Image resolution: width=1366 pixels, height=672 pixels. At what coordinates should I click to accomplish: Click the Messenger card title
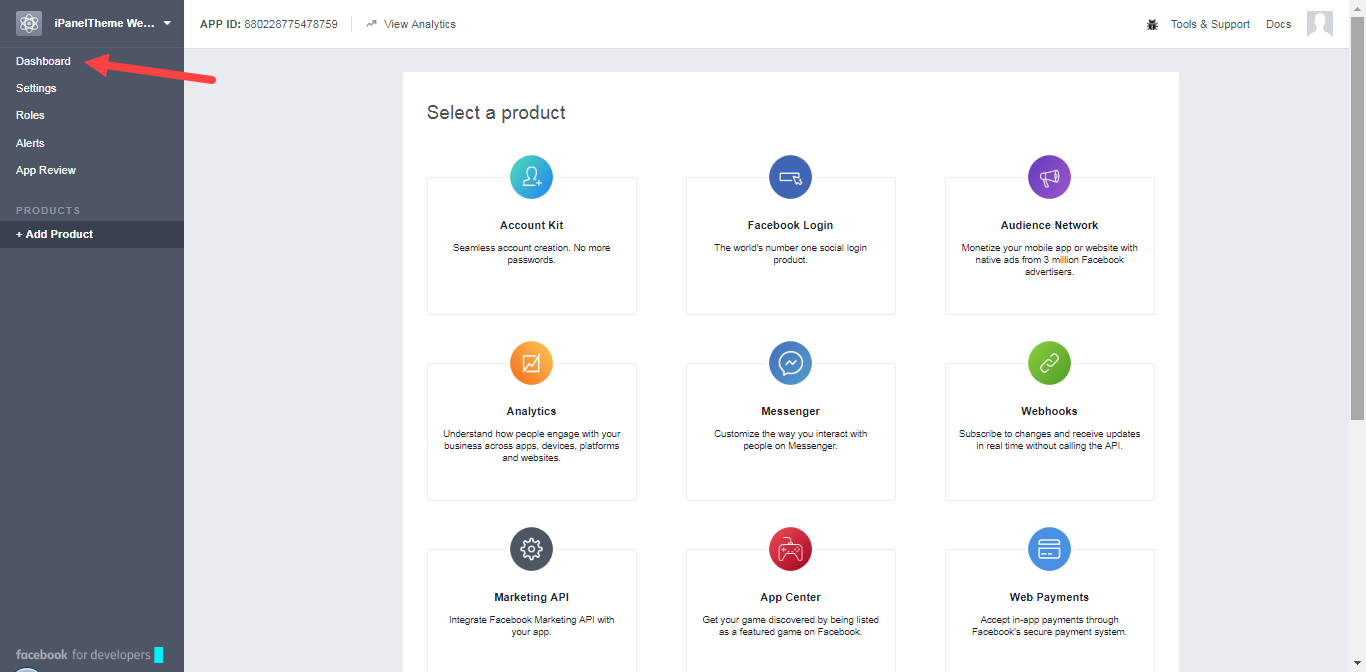tap(790, 411)
